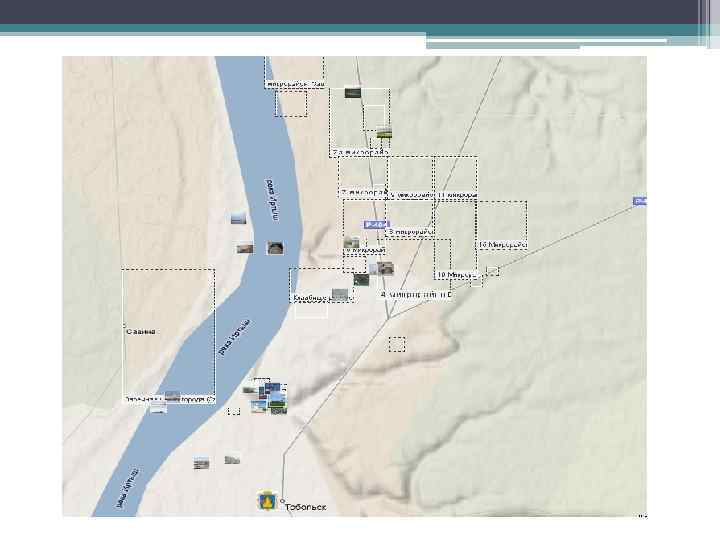Image resolution: width=720 pixels, height=540 pixels.
Task: Click the P-404 road shield marker
Action: pyautogui.click(x=376, y=225)
